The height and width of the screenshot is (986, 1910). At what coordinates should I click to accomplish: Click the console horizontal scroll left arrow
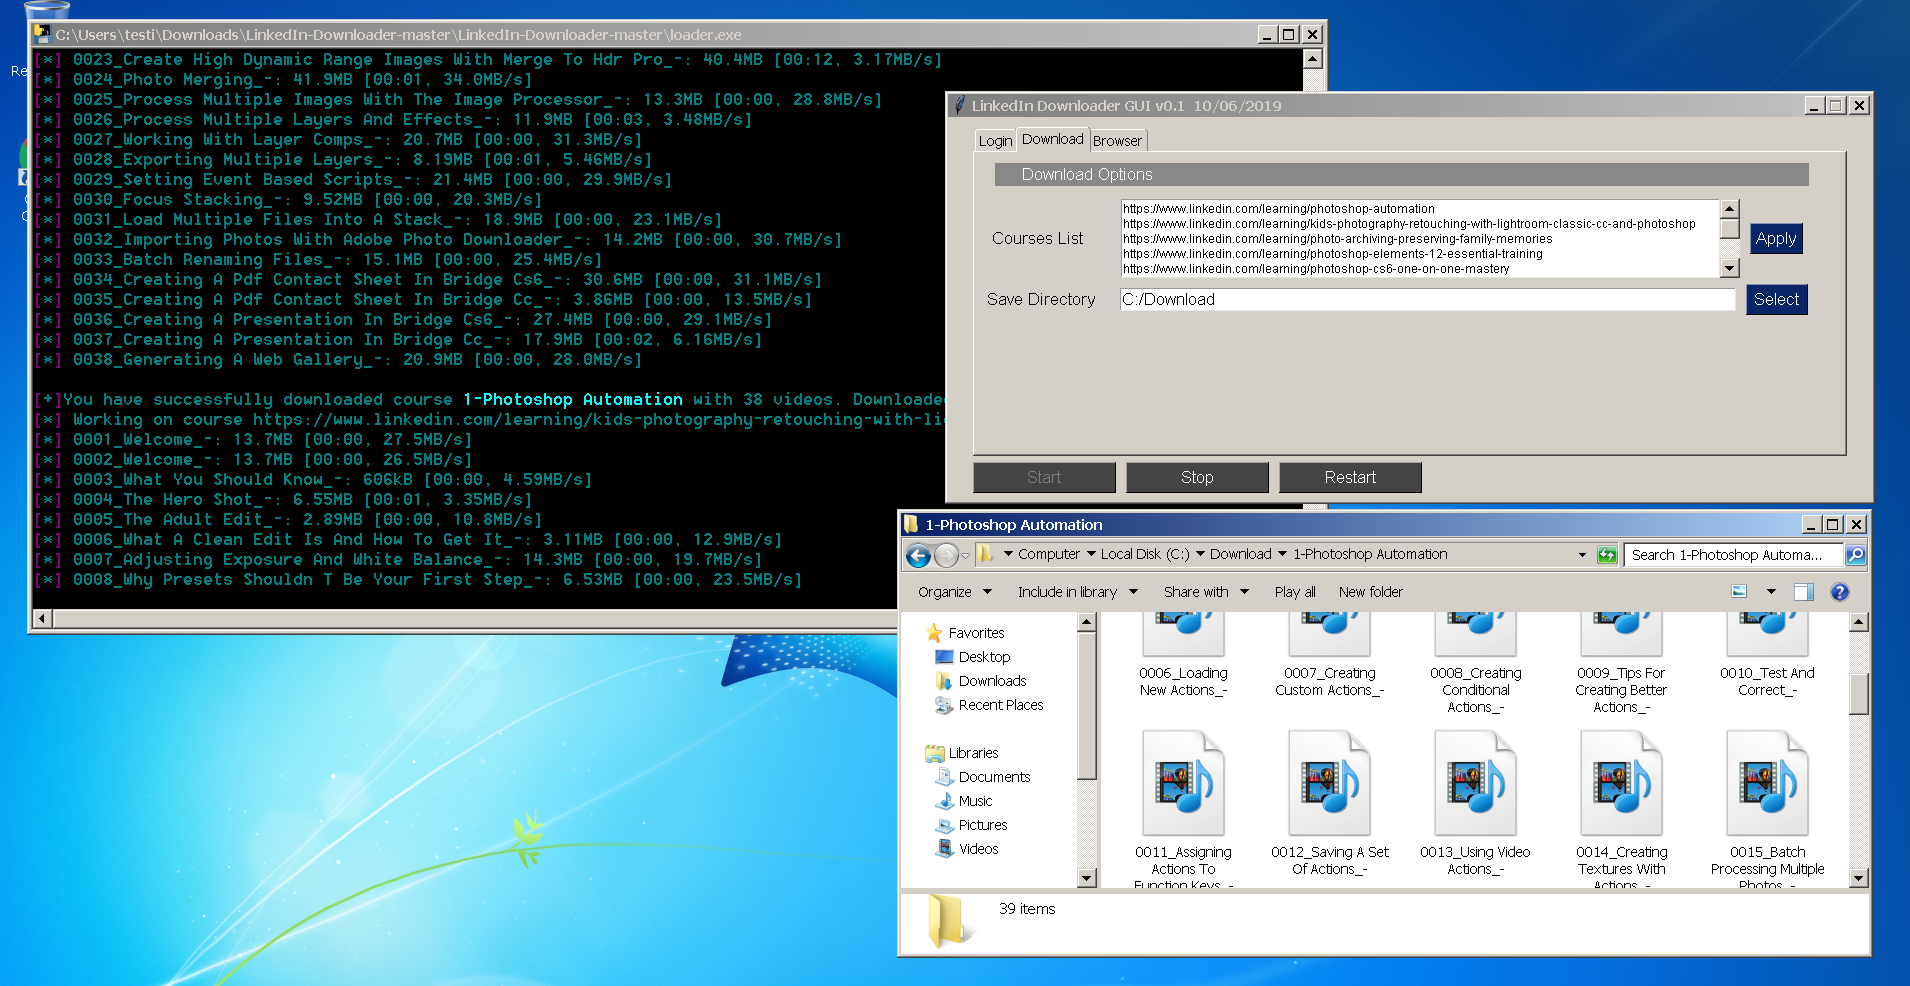point(42,619)
